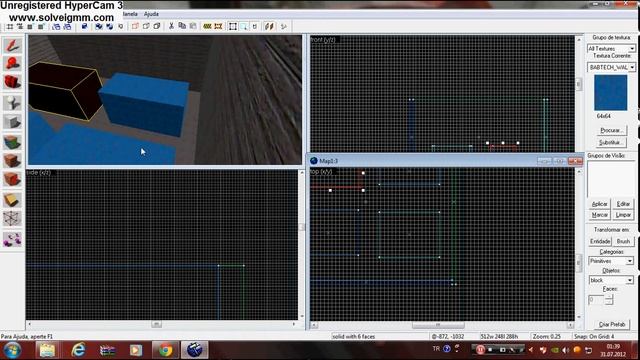The height and width of the screenshot is (360, 640).
Task: Increase Faces with the up stepper arrow
Action: pyautogui.click(x=609, y=297)
